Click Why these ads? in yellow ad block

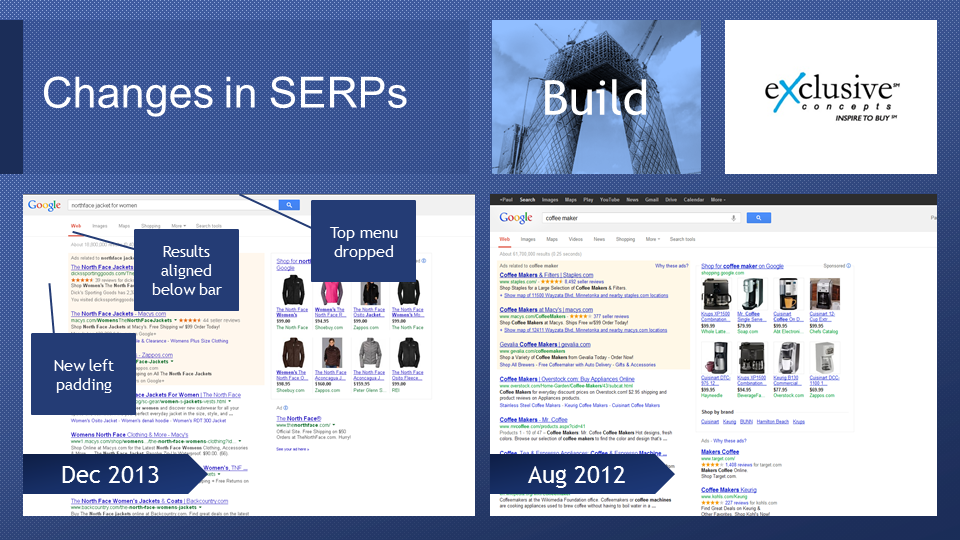coord(672,266)
